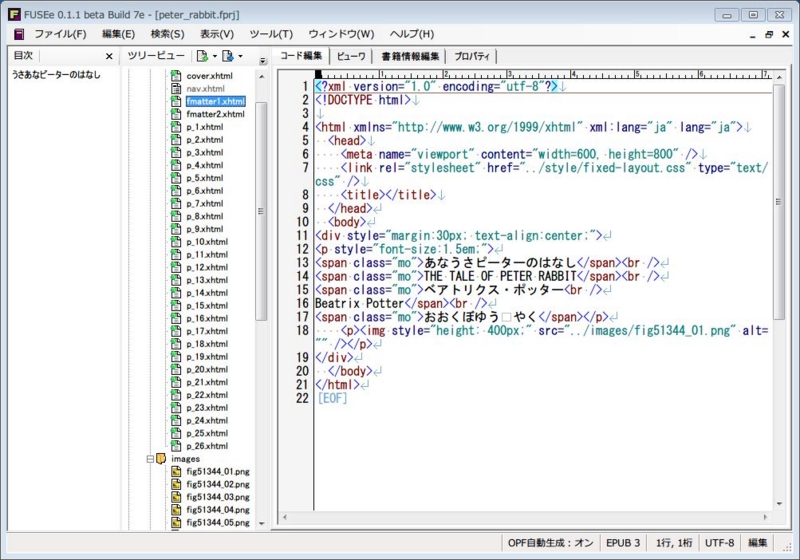Switch to the コード編集 tab
This screenshot has height=560, width=800.
click(x=301, y=56)
